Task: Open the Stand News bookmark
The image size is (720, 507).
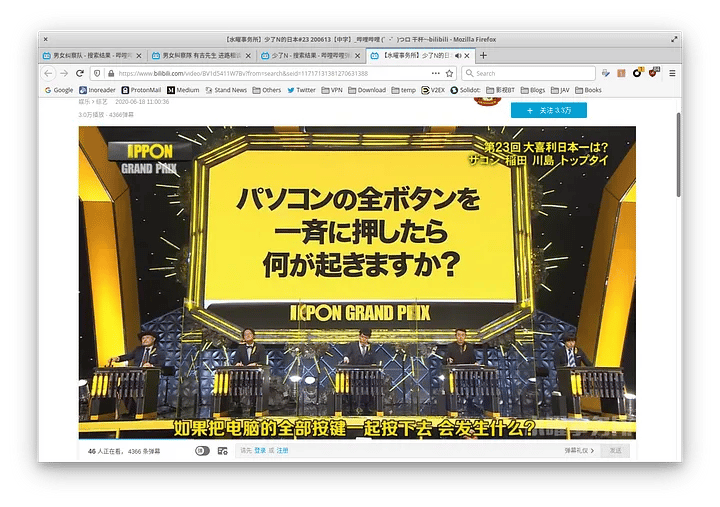Action: click(226, 90)
